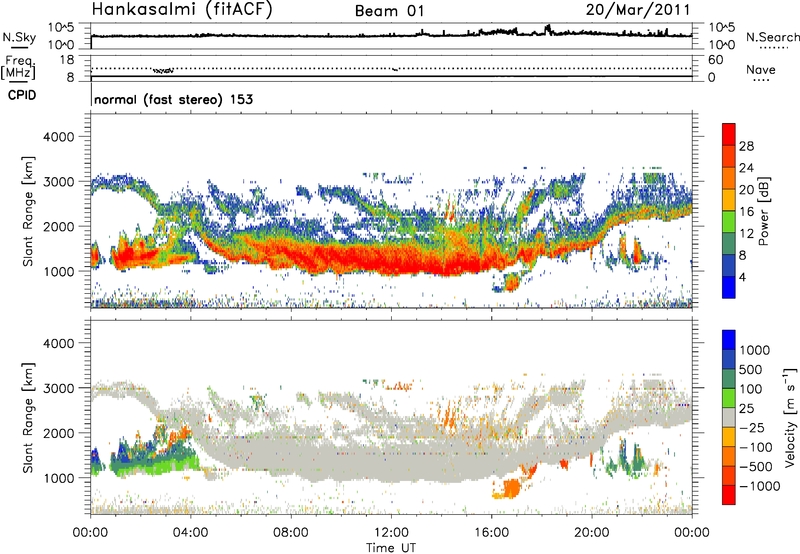Click the "12" label on Power colorbar

(746, 234)
